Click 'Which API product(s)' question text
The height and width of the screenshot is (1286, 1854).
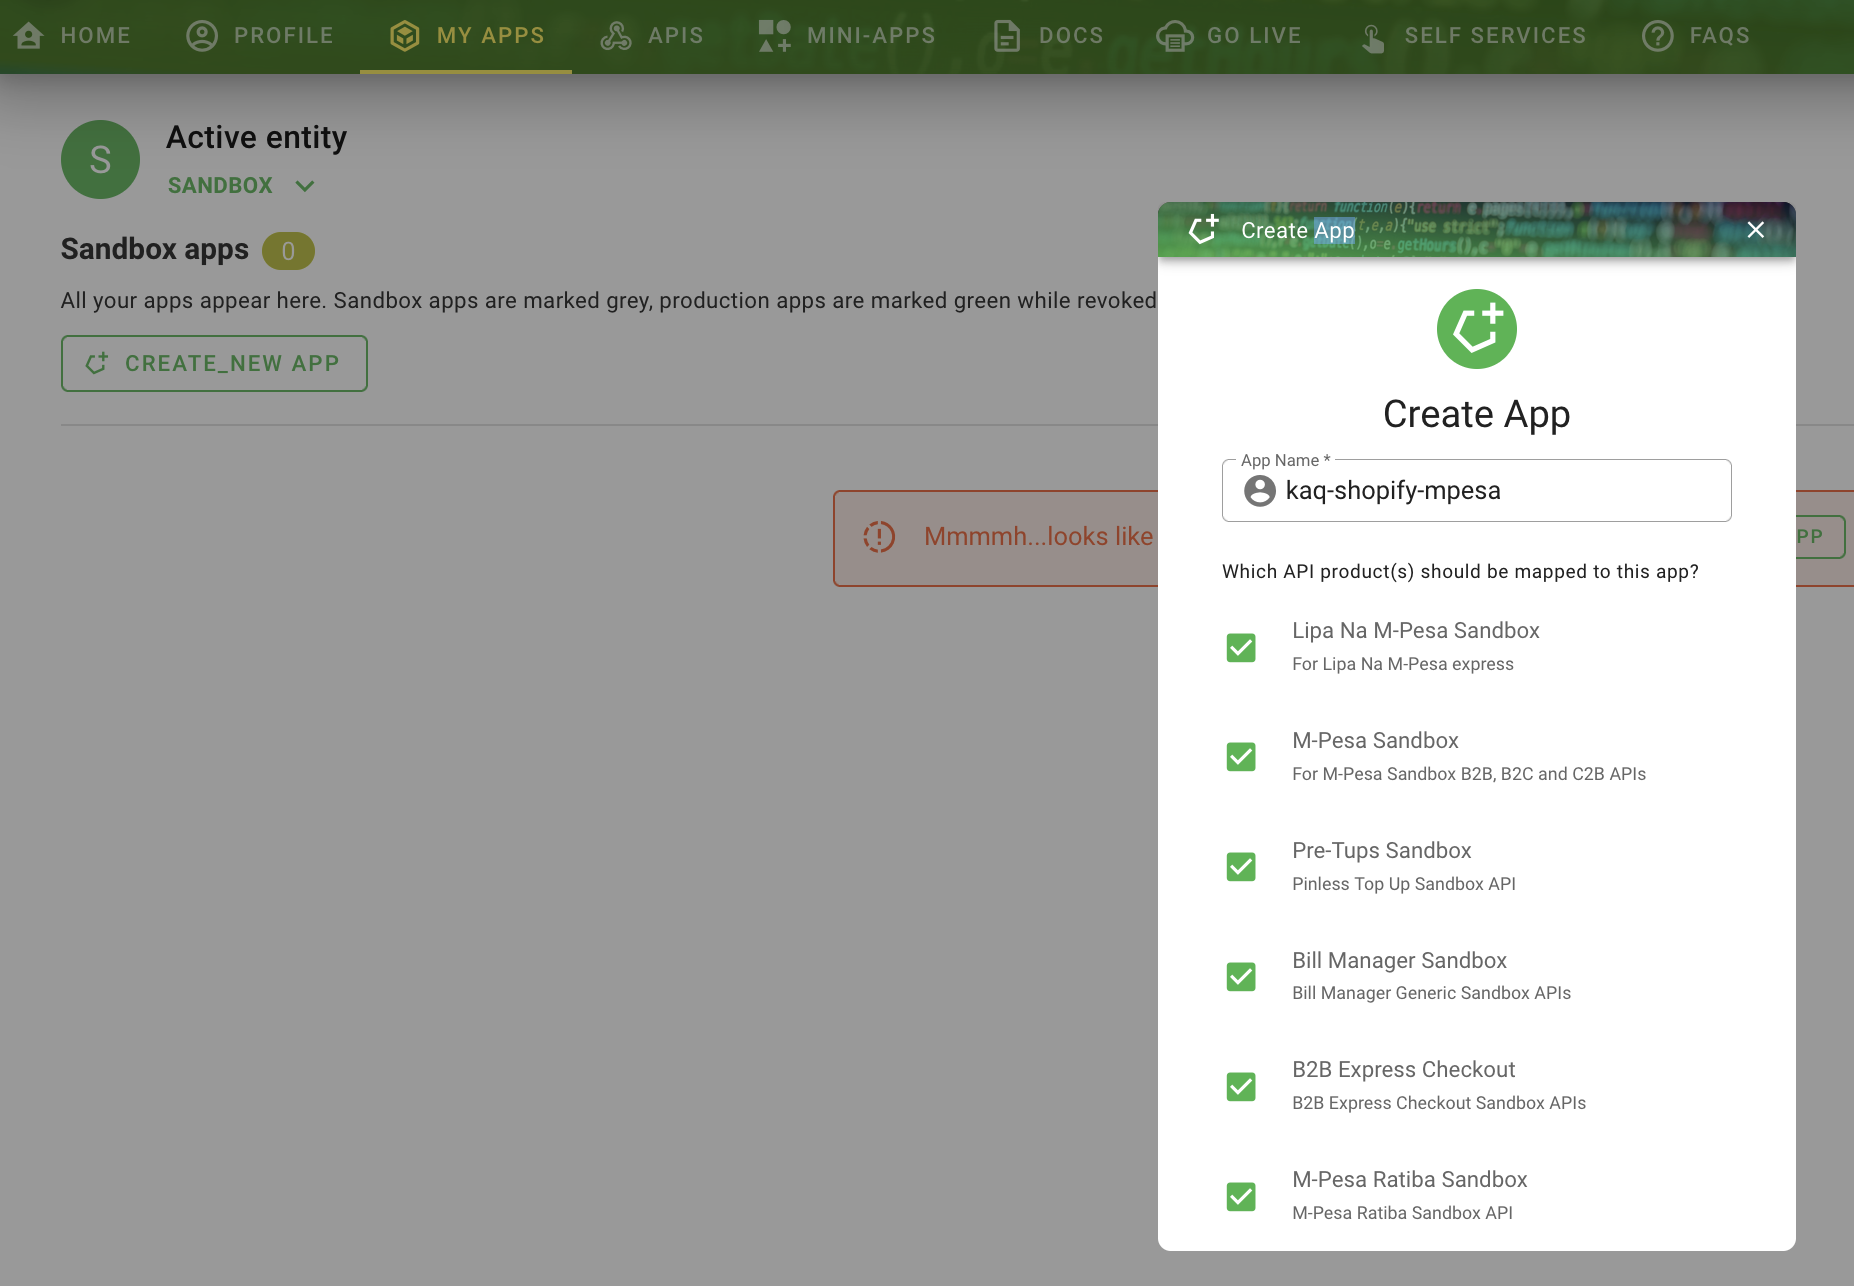coord(1460,572)
